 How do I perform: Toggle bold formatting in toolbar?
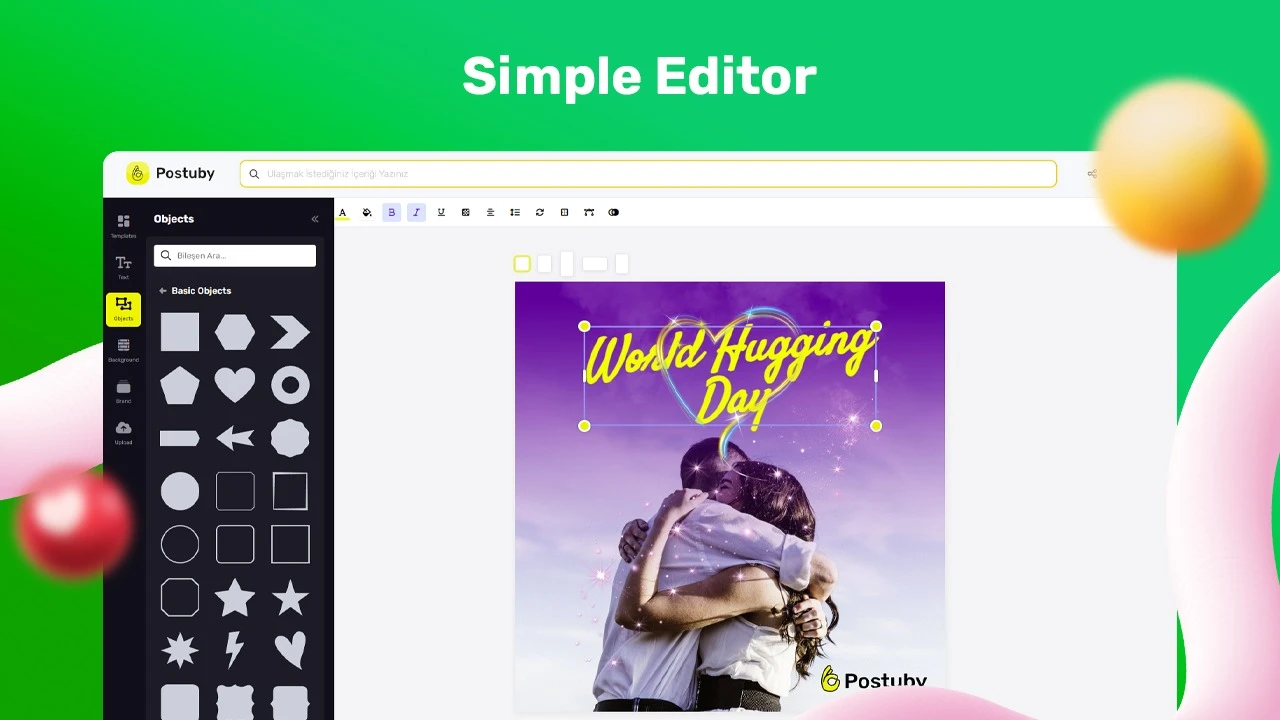(392, 212)
